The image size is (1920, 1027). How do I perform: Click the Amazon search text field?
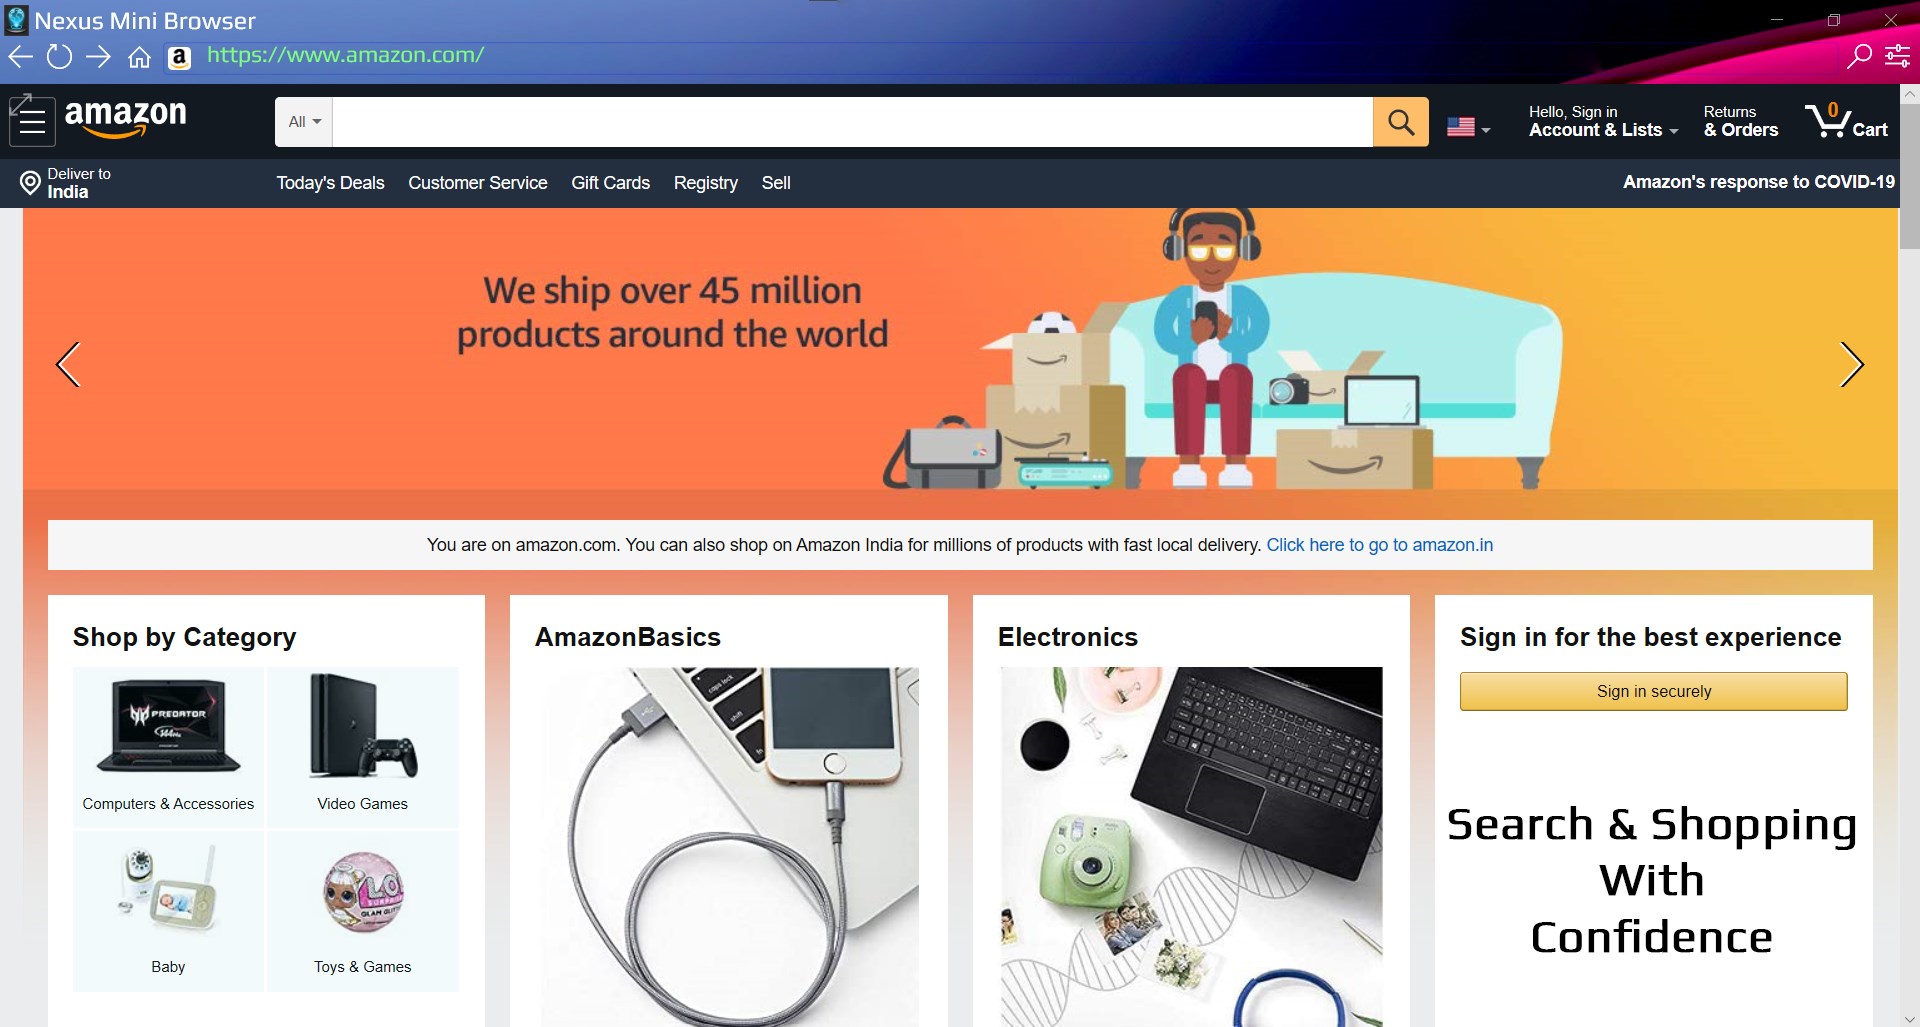tap(852, 122)
